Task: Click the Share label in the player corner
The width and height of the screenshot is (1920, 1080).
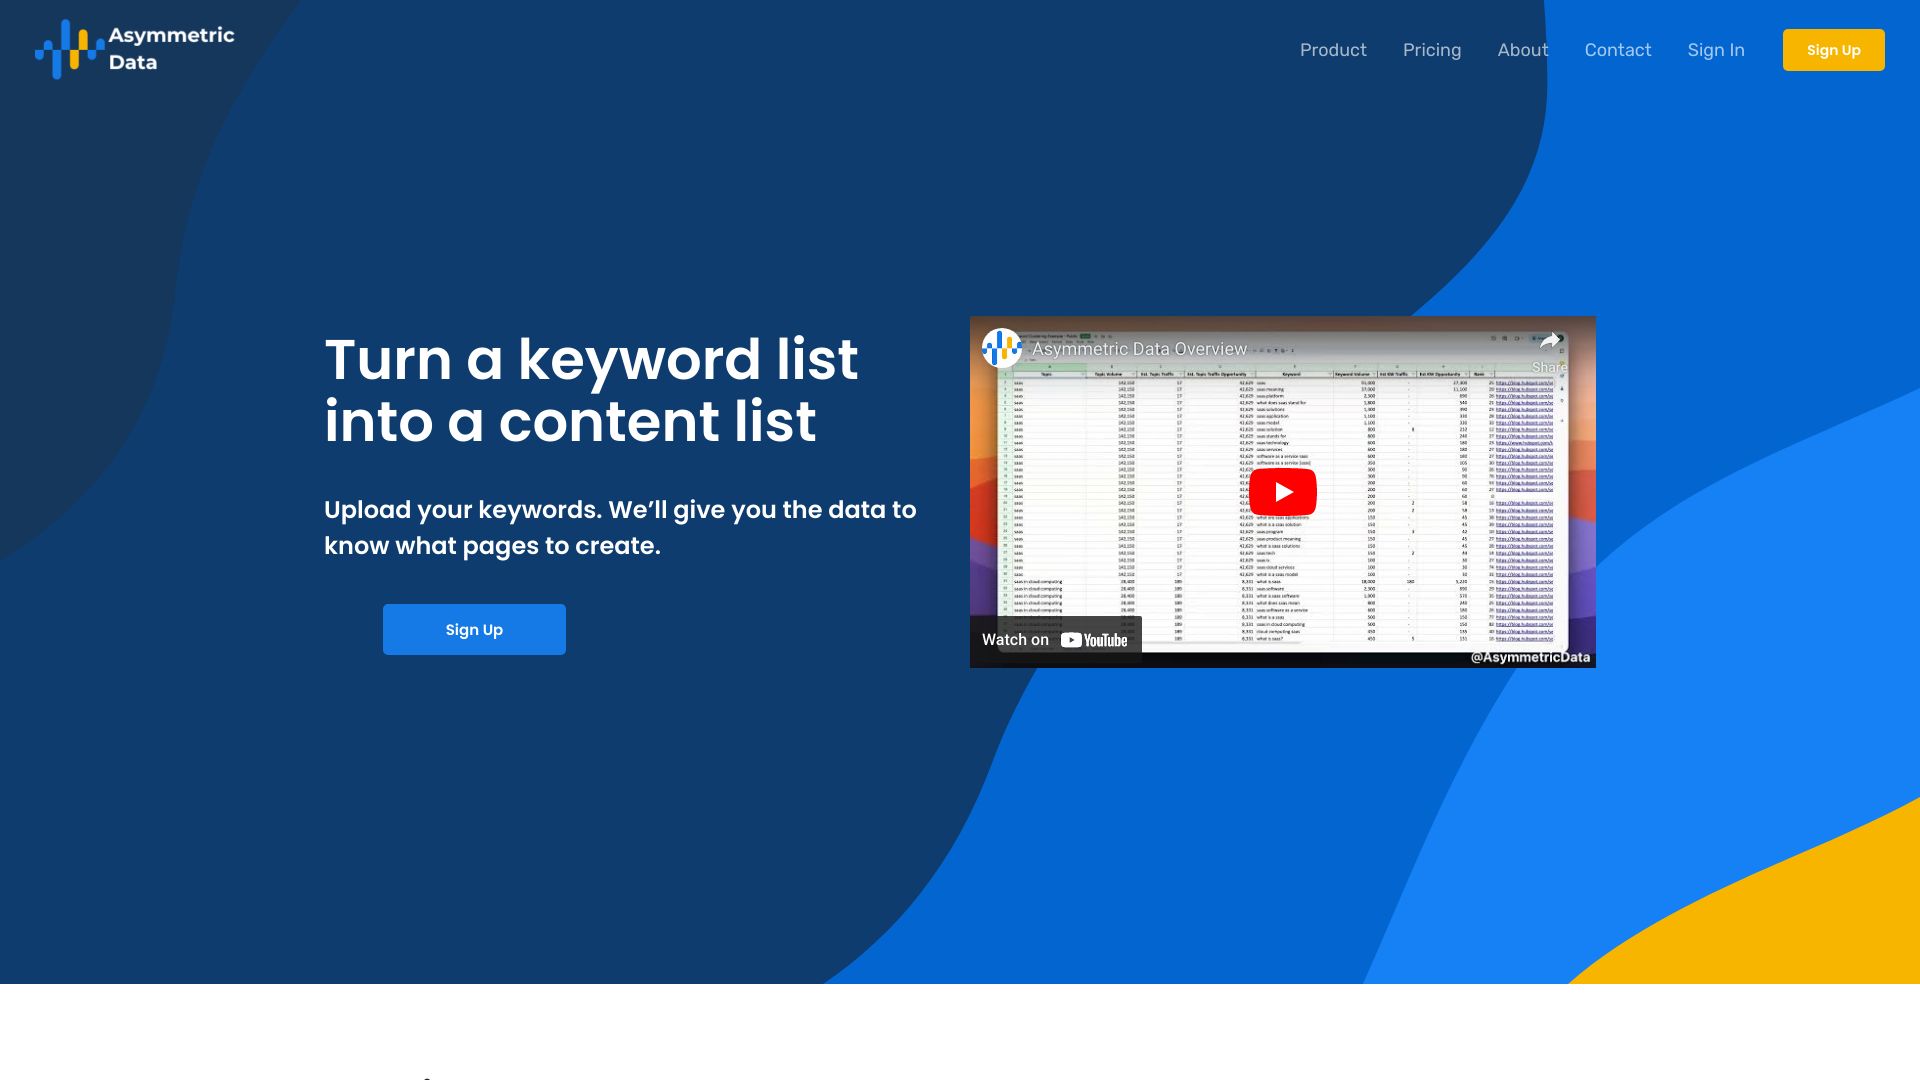Action: coord(1550,366)
